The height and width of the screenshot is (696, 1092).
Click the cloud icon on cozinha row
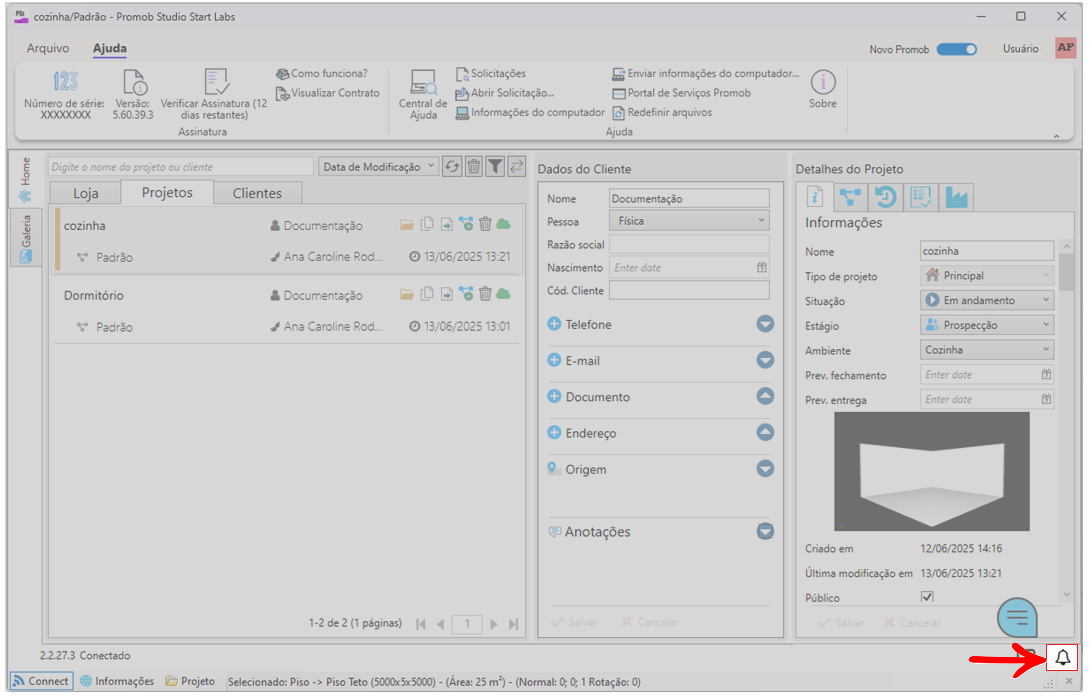pos(504,224)
